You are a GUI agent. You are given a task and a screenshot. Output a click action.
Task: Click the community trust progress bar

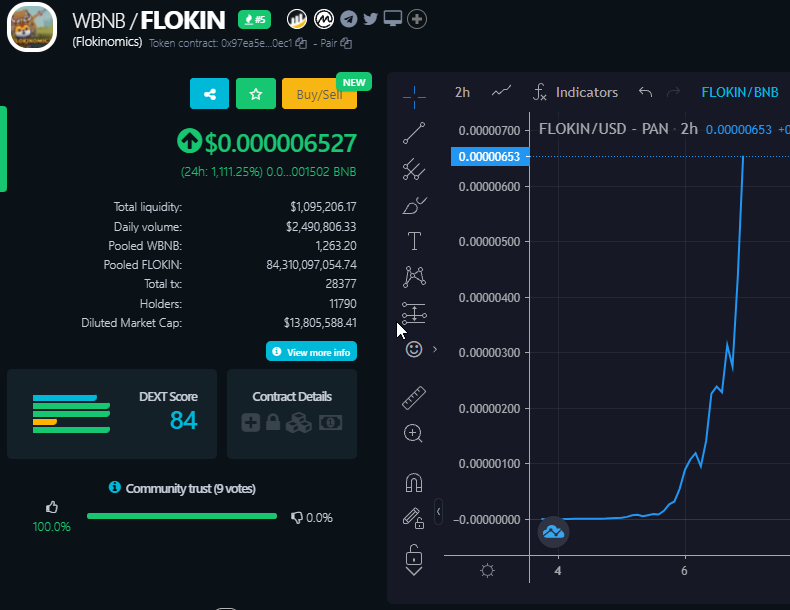(182, 516)
